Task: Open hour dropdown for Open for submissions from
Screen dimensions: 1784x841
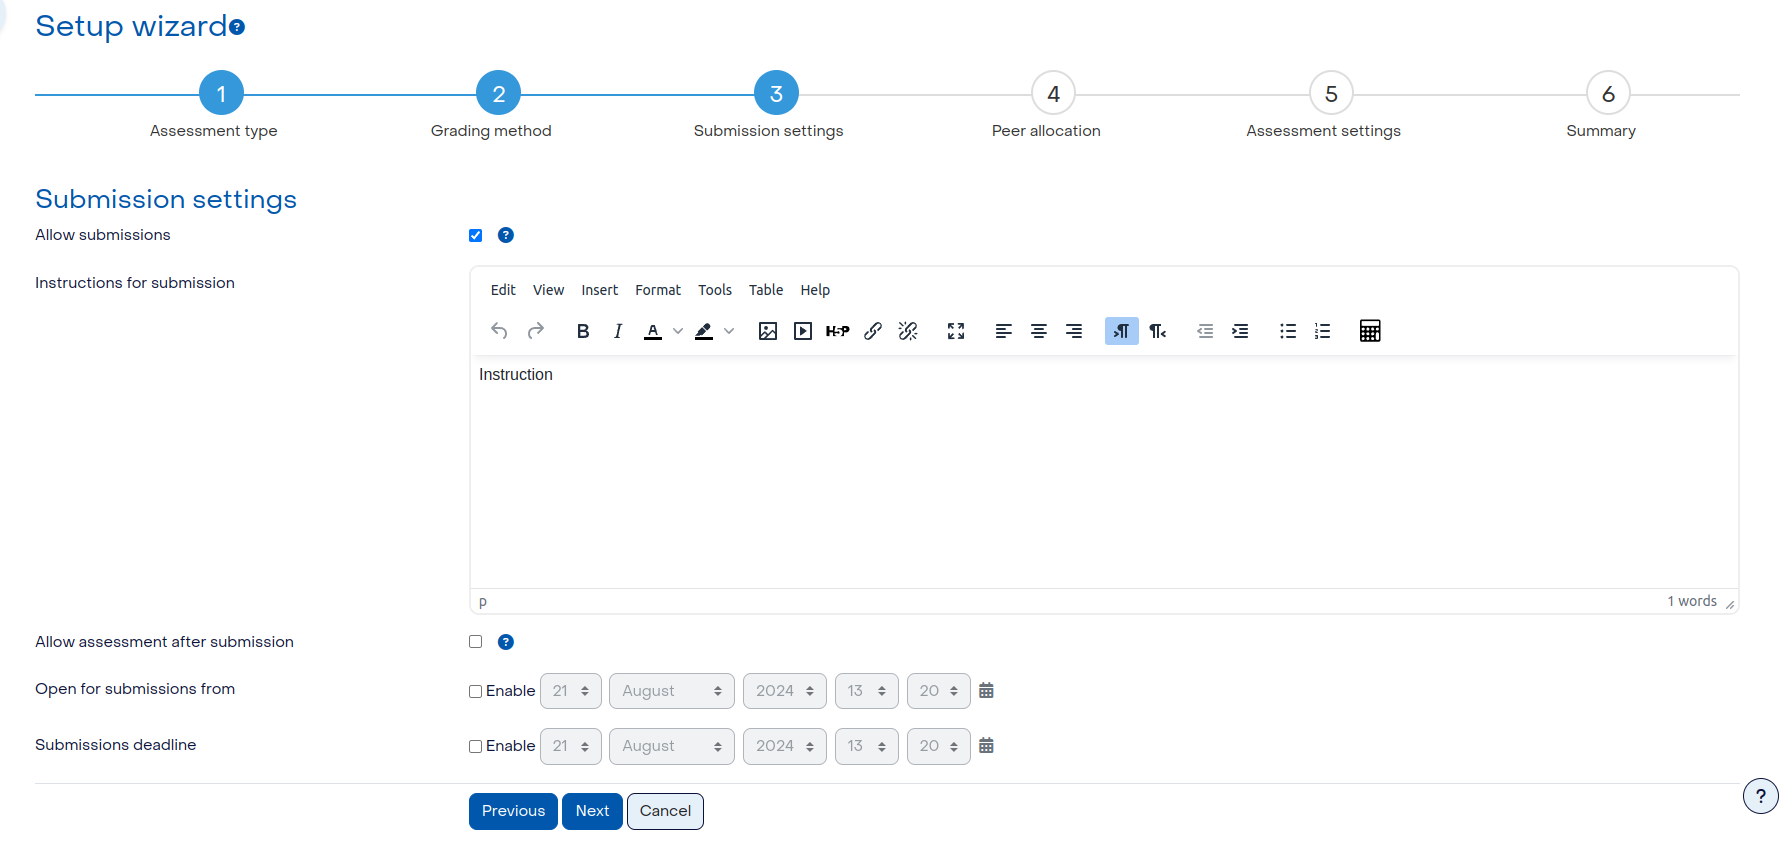Action: pos(867,691)
